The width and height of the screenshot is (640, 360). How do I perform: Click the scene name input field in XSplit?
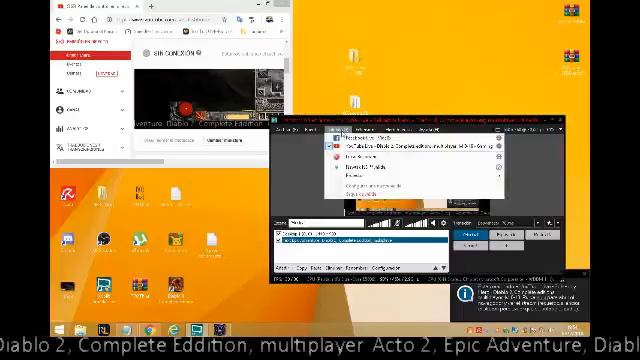[x=326, y=223]
